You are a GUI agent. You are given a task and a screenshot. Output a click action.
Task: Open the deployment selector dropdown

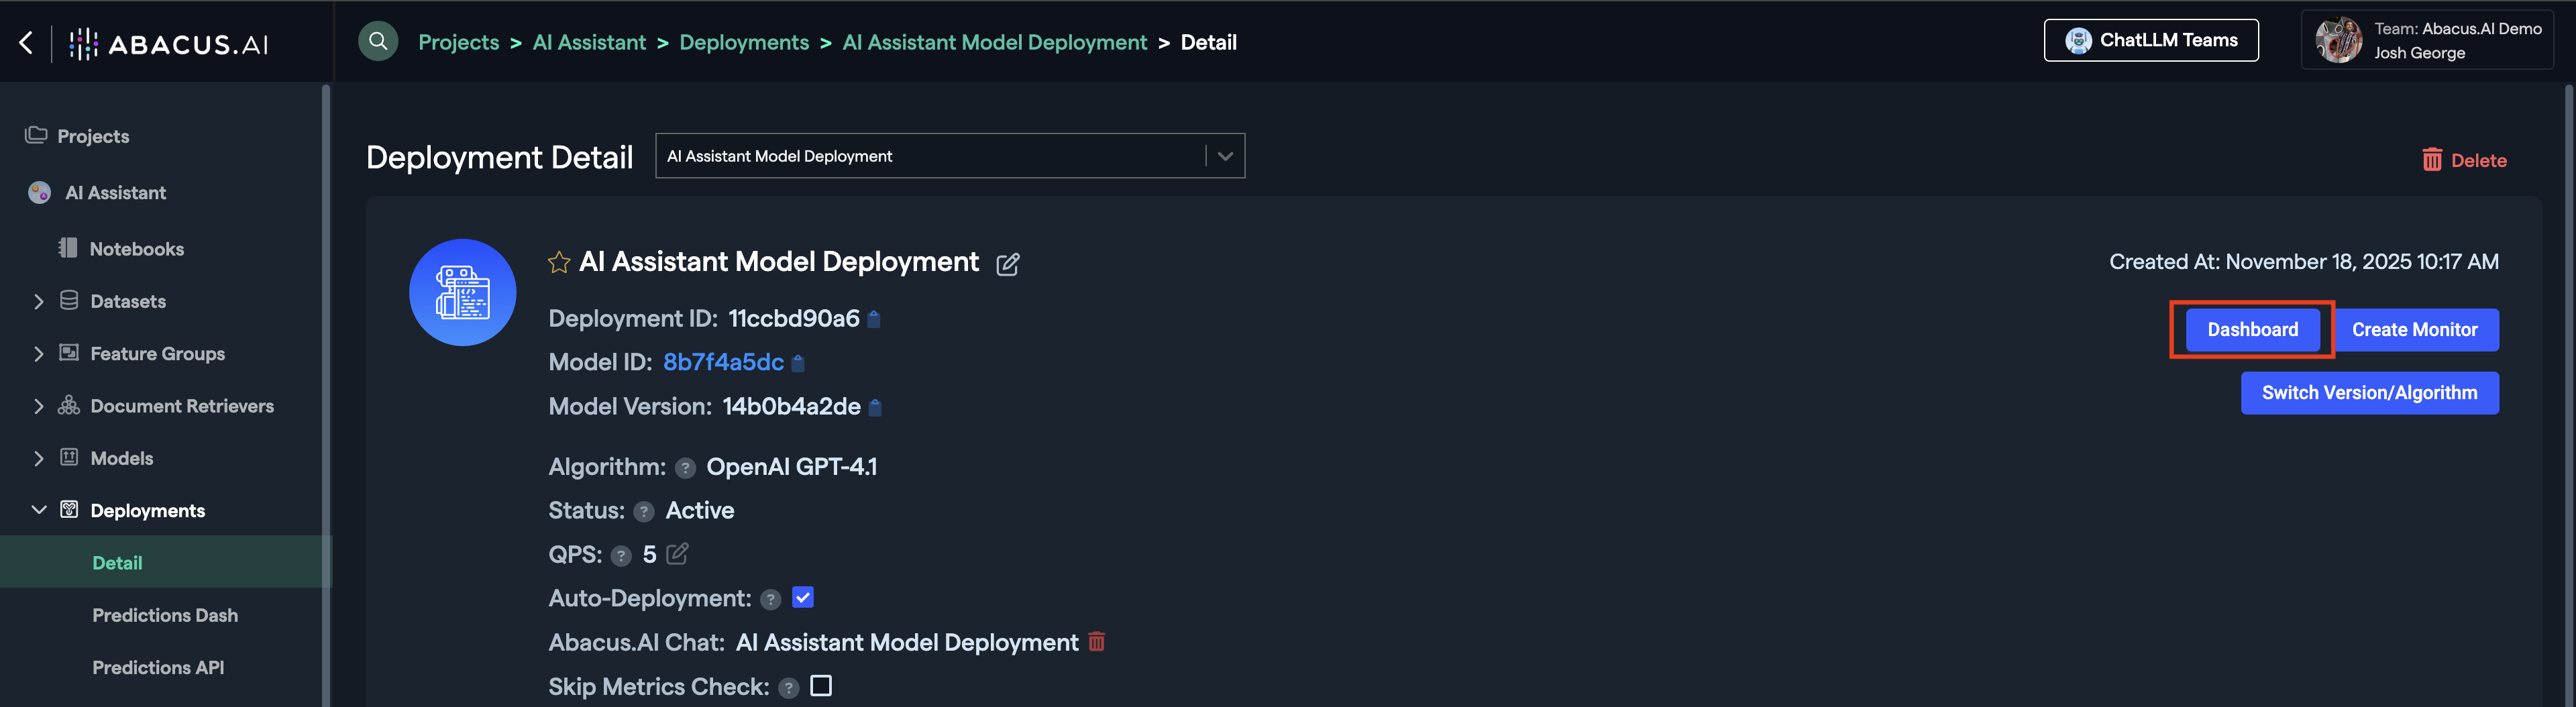coord(1224,156)
